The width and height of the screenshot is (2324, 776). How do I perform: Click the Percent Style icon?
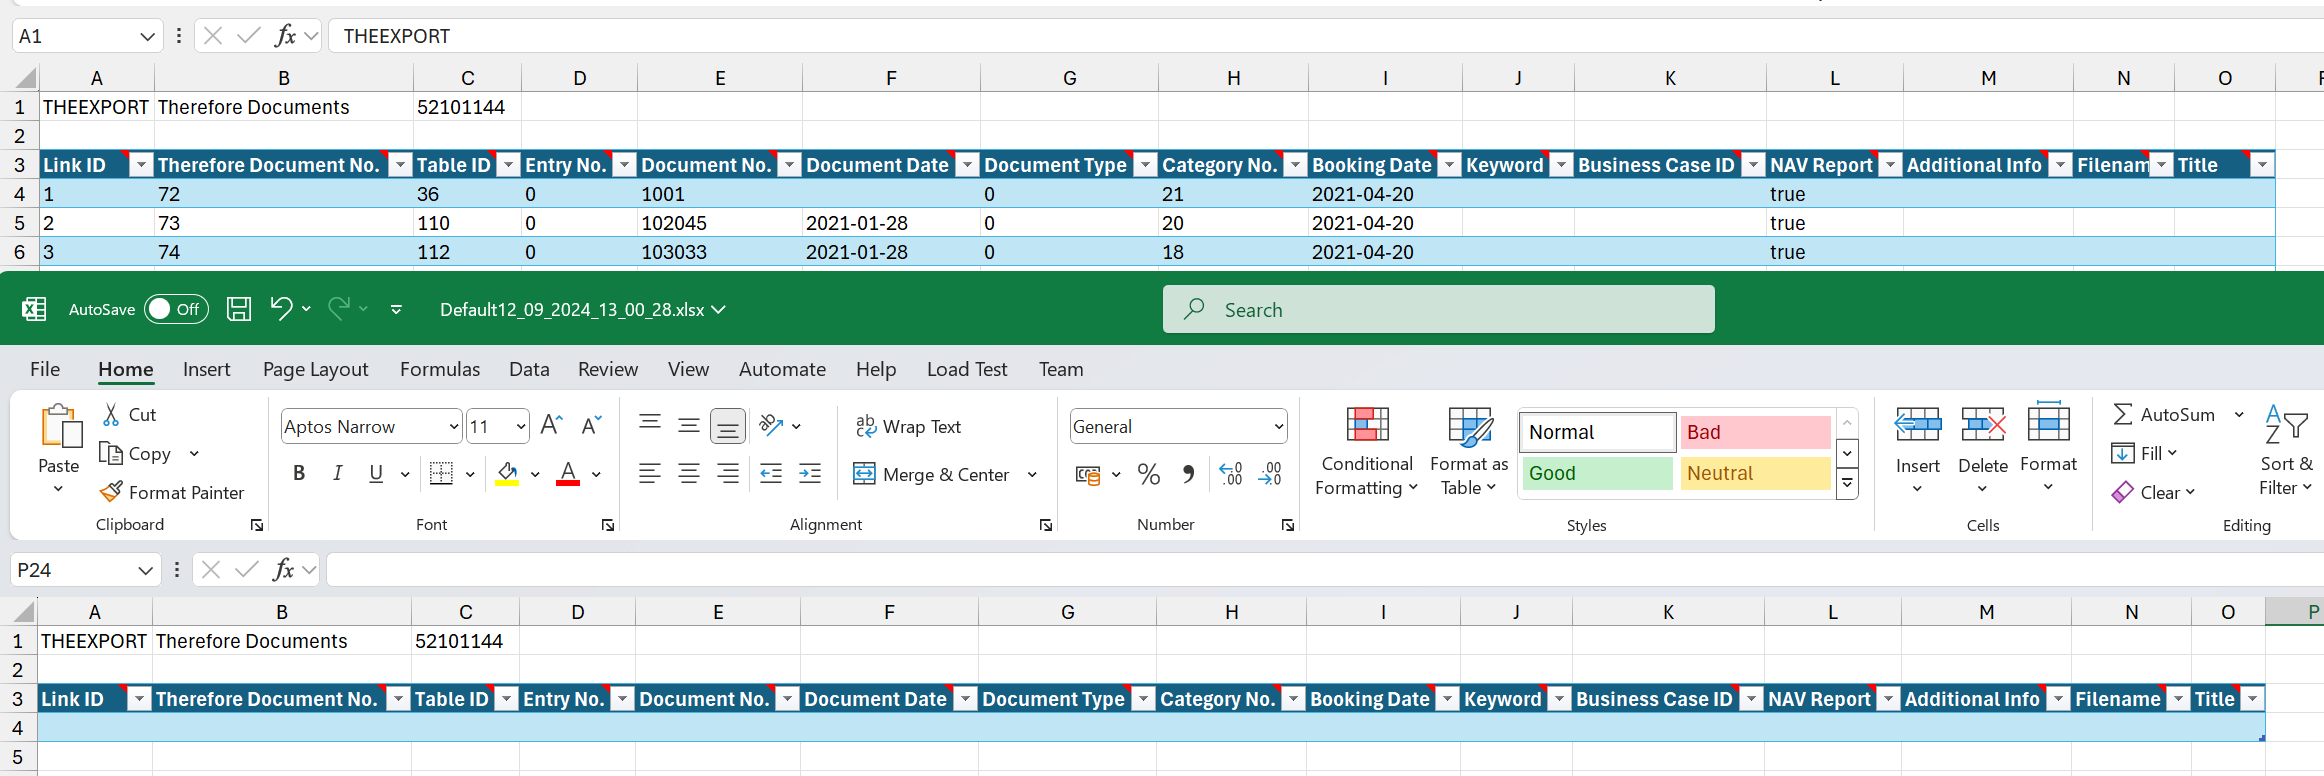coord(1149,474)
